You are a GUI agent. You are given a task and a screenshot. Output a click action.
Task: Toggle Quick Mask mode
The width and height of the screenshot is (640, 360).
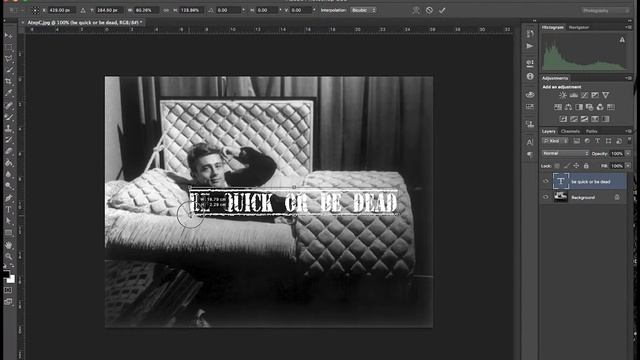pos(8,290)
